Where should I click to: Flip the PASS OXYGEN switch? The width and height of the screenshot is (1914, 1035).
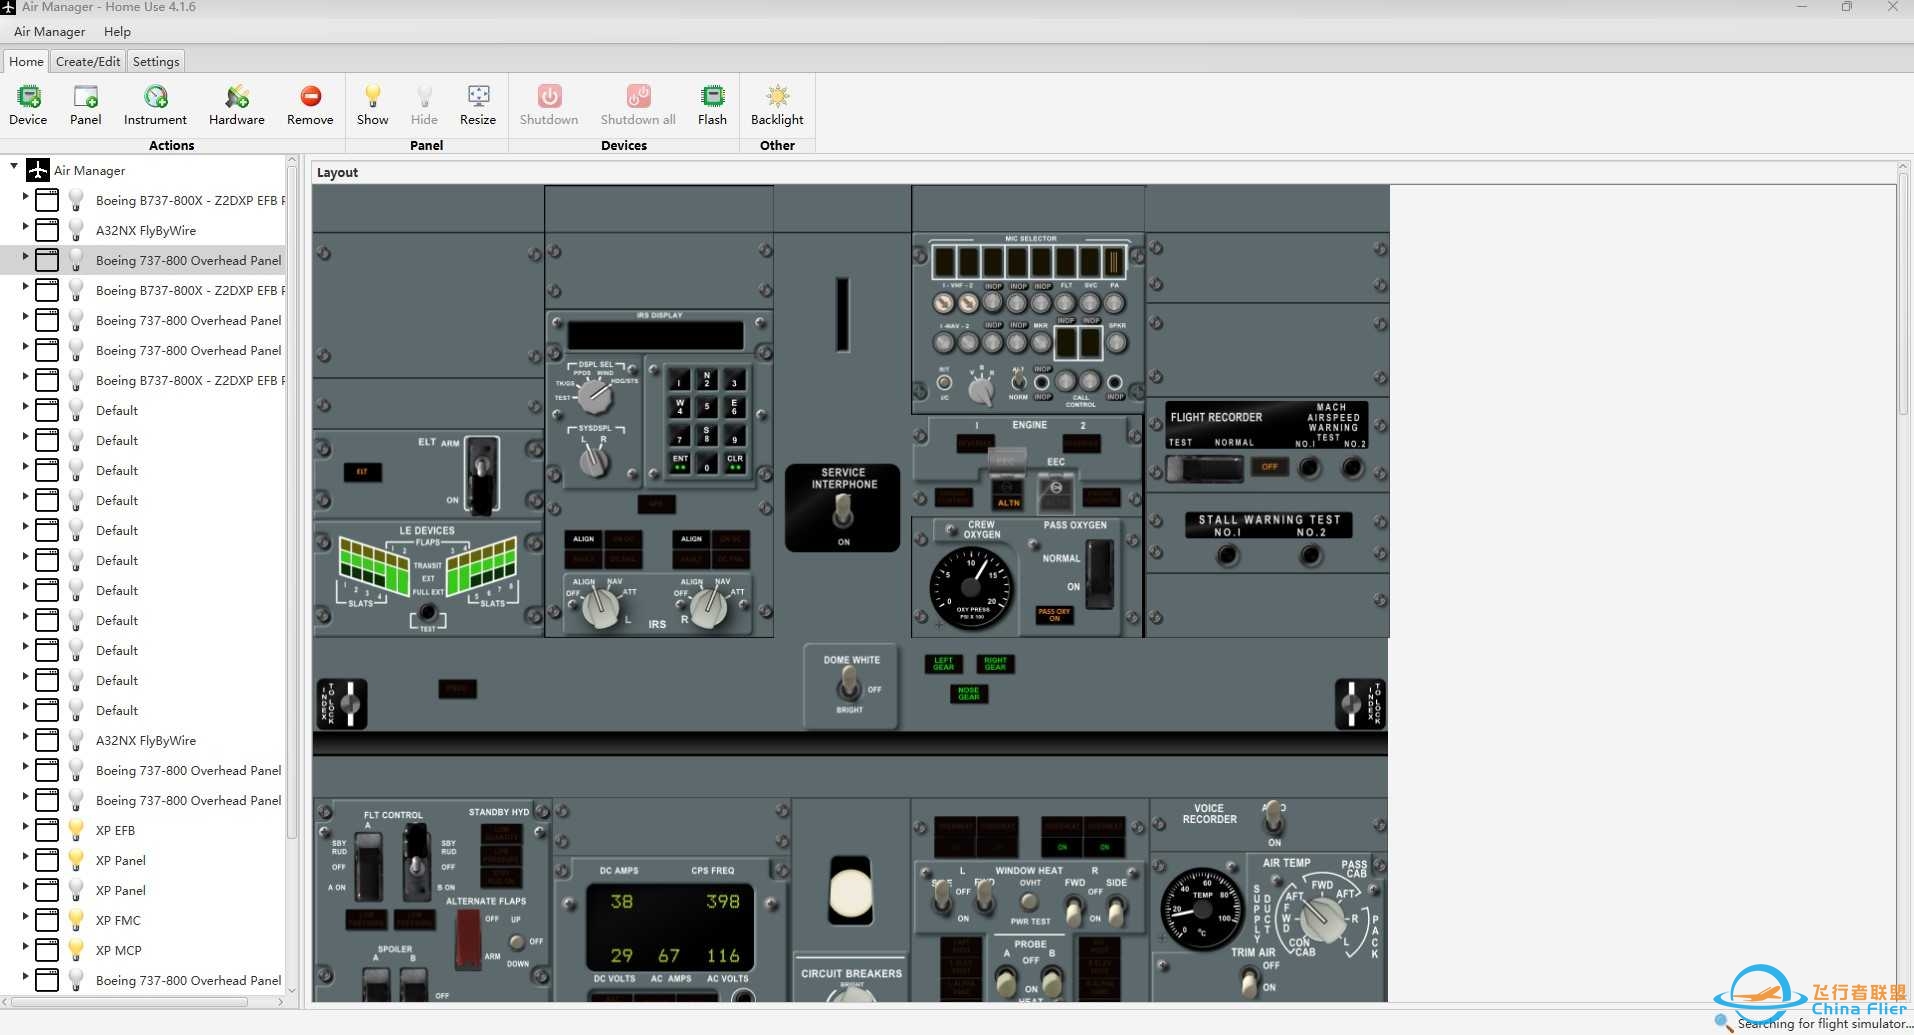point(1100,573)
